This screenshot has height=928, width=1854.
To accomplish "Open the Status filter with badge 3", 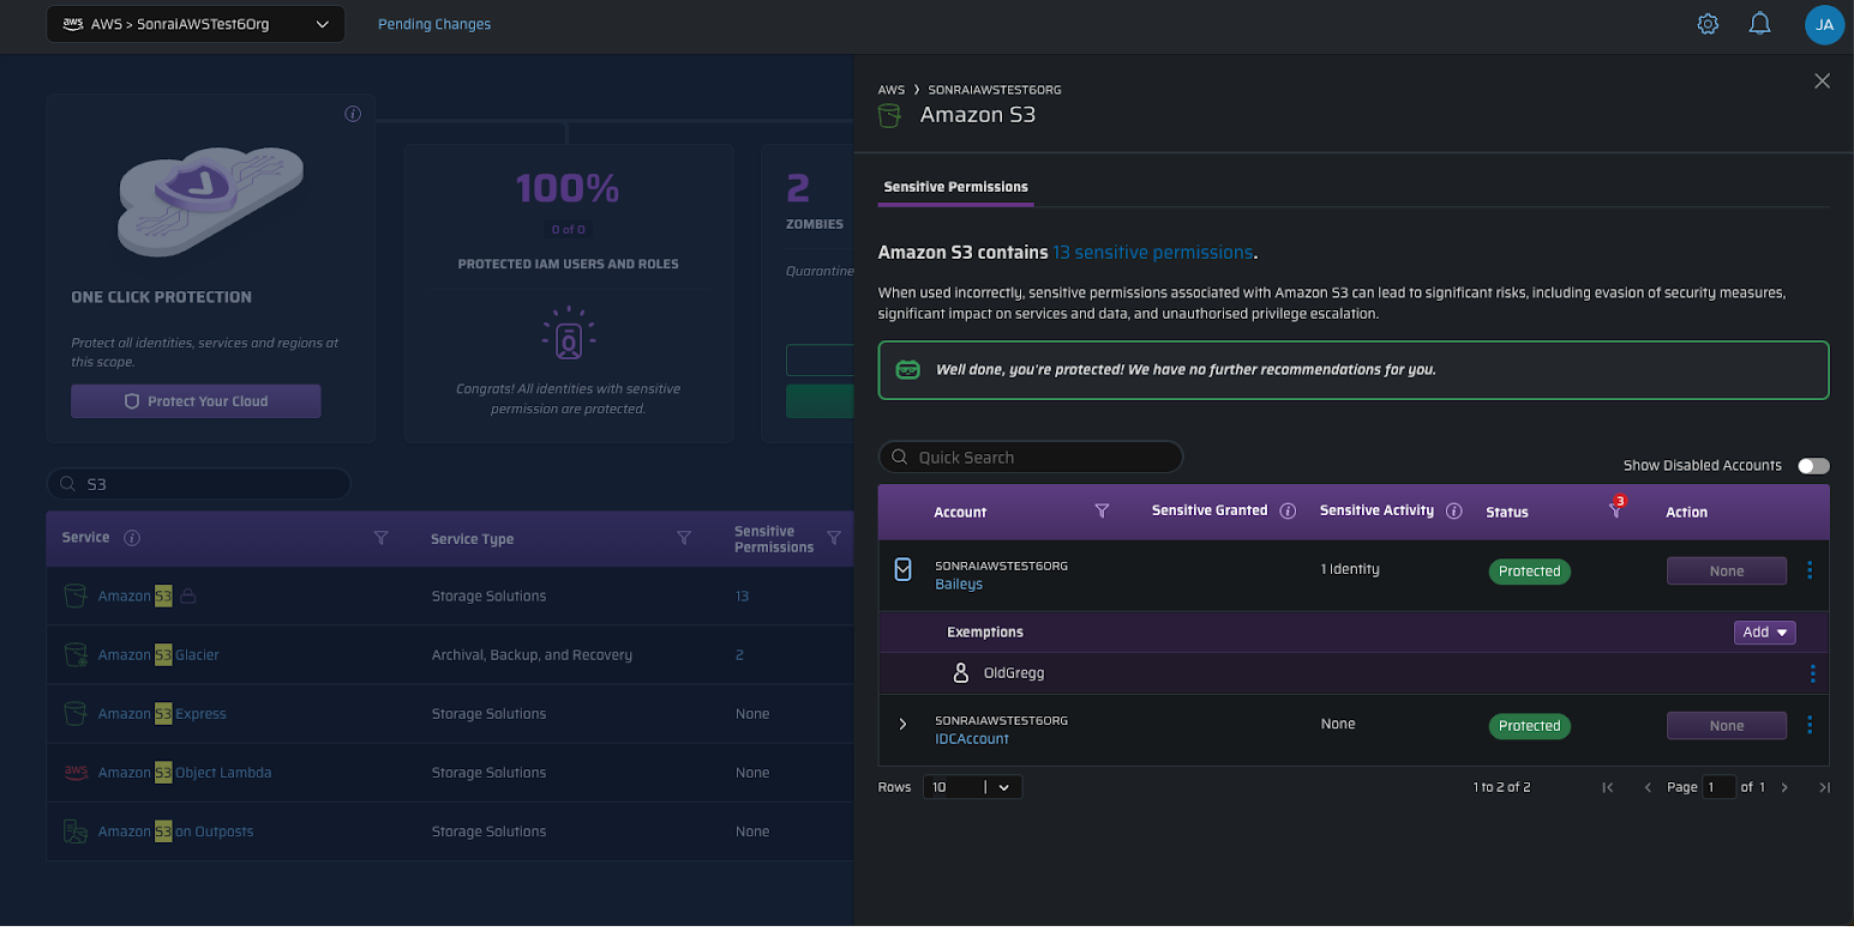I will click(1616, 509).
